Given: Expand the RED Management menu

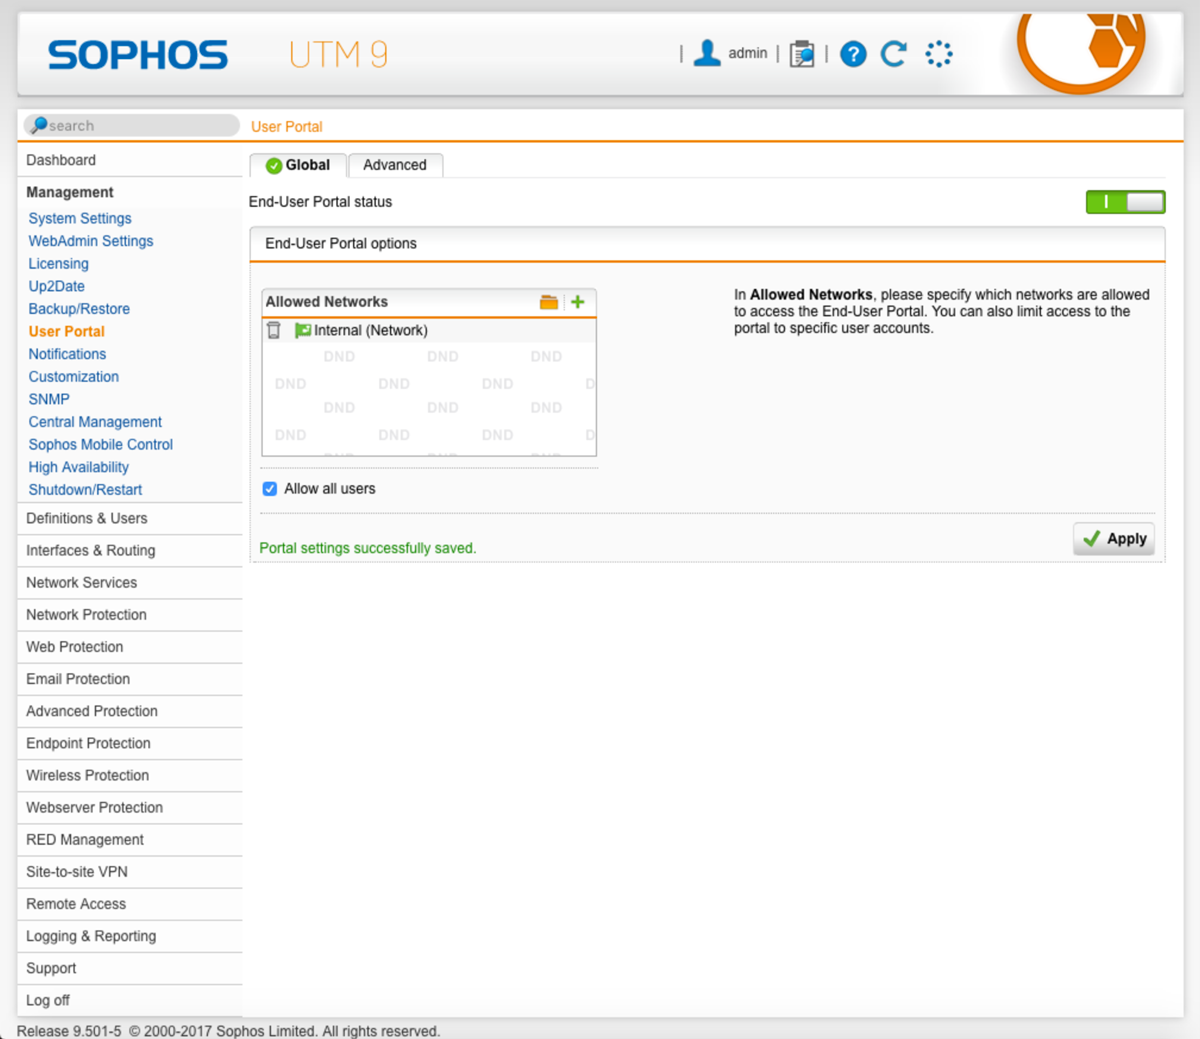Looking at the screenshot, I should tap(130, 839).
